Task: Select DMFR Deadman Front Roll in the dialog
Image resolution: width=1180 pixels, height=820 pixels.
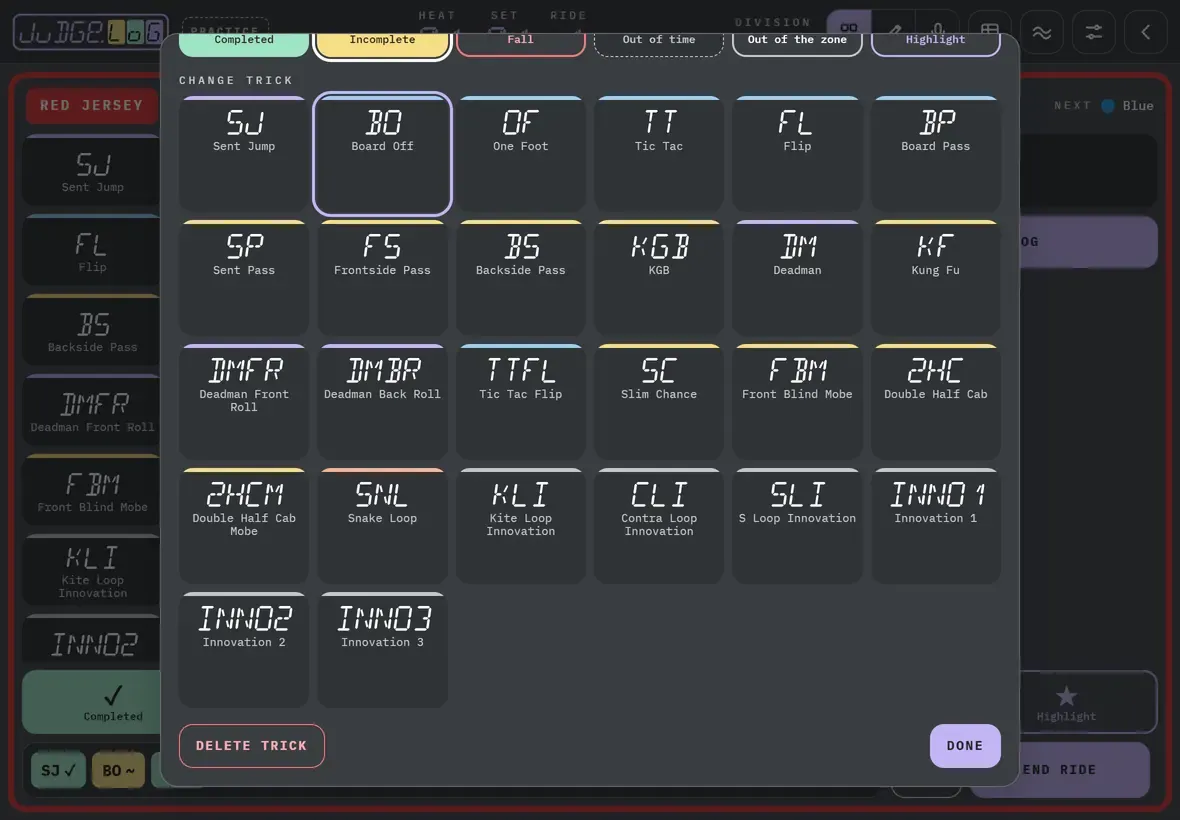Action: pos(244,402)
